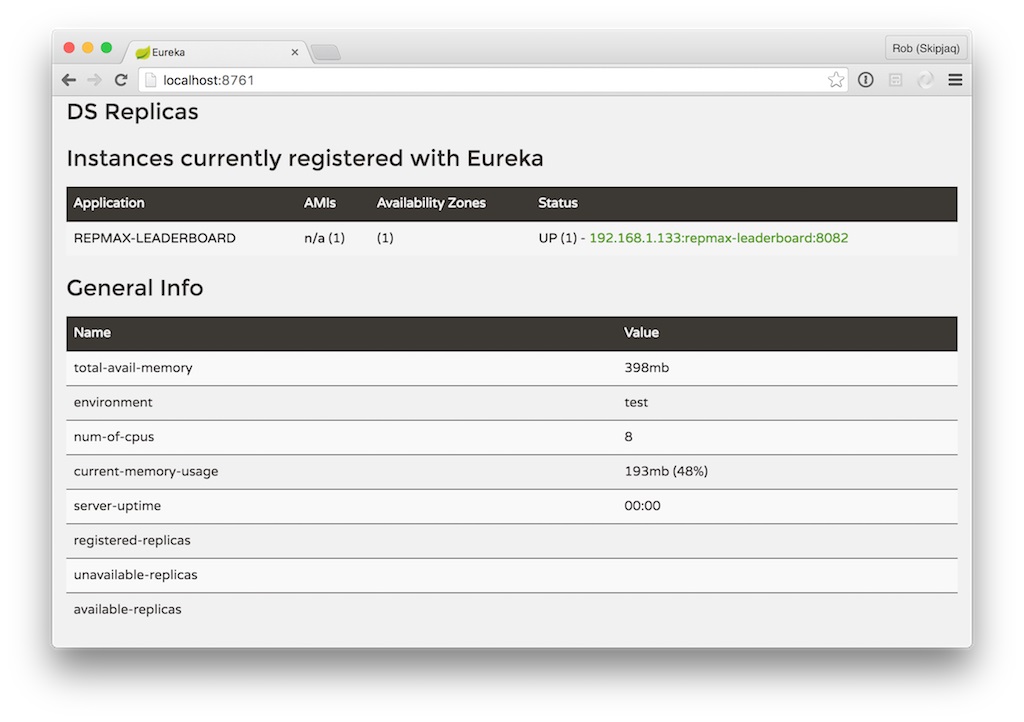The width and height of the screenshot is (1024, 722).
Task: Click the num-of-cpus row name
Action: (114, 437)
